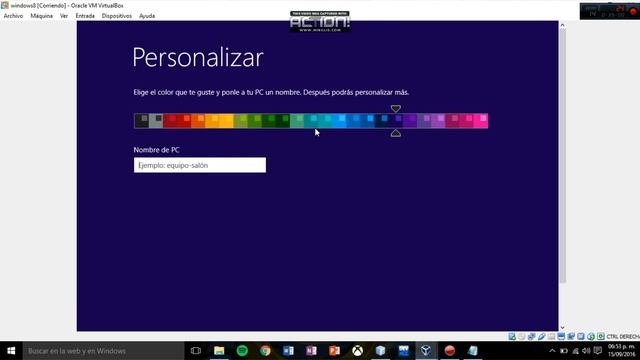Open Xbox app from the taskbar
The width and height of the screenshot is (640, 360).
click(358, 351)
